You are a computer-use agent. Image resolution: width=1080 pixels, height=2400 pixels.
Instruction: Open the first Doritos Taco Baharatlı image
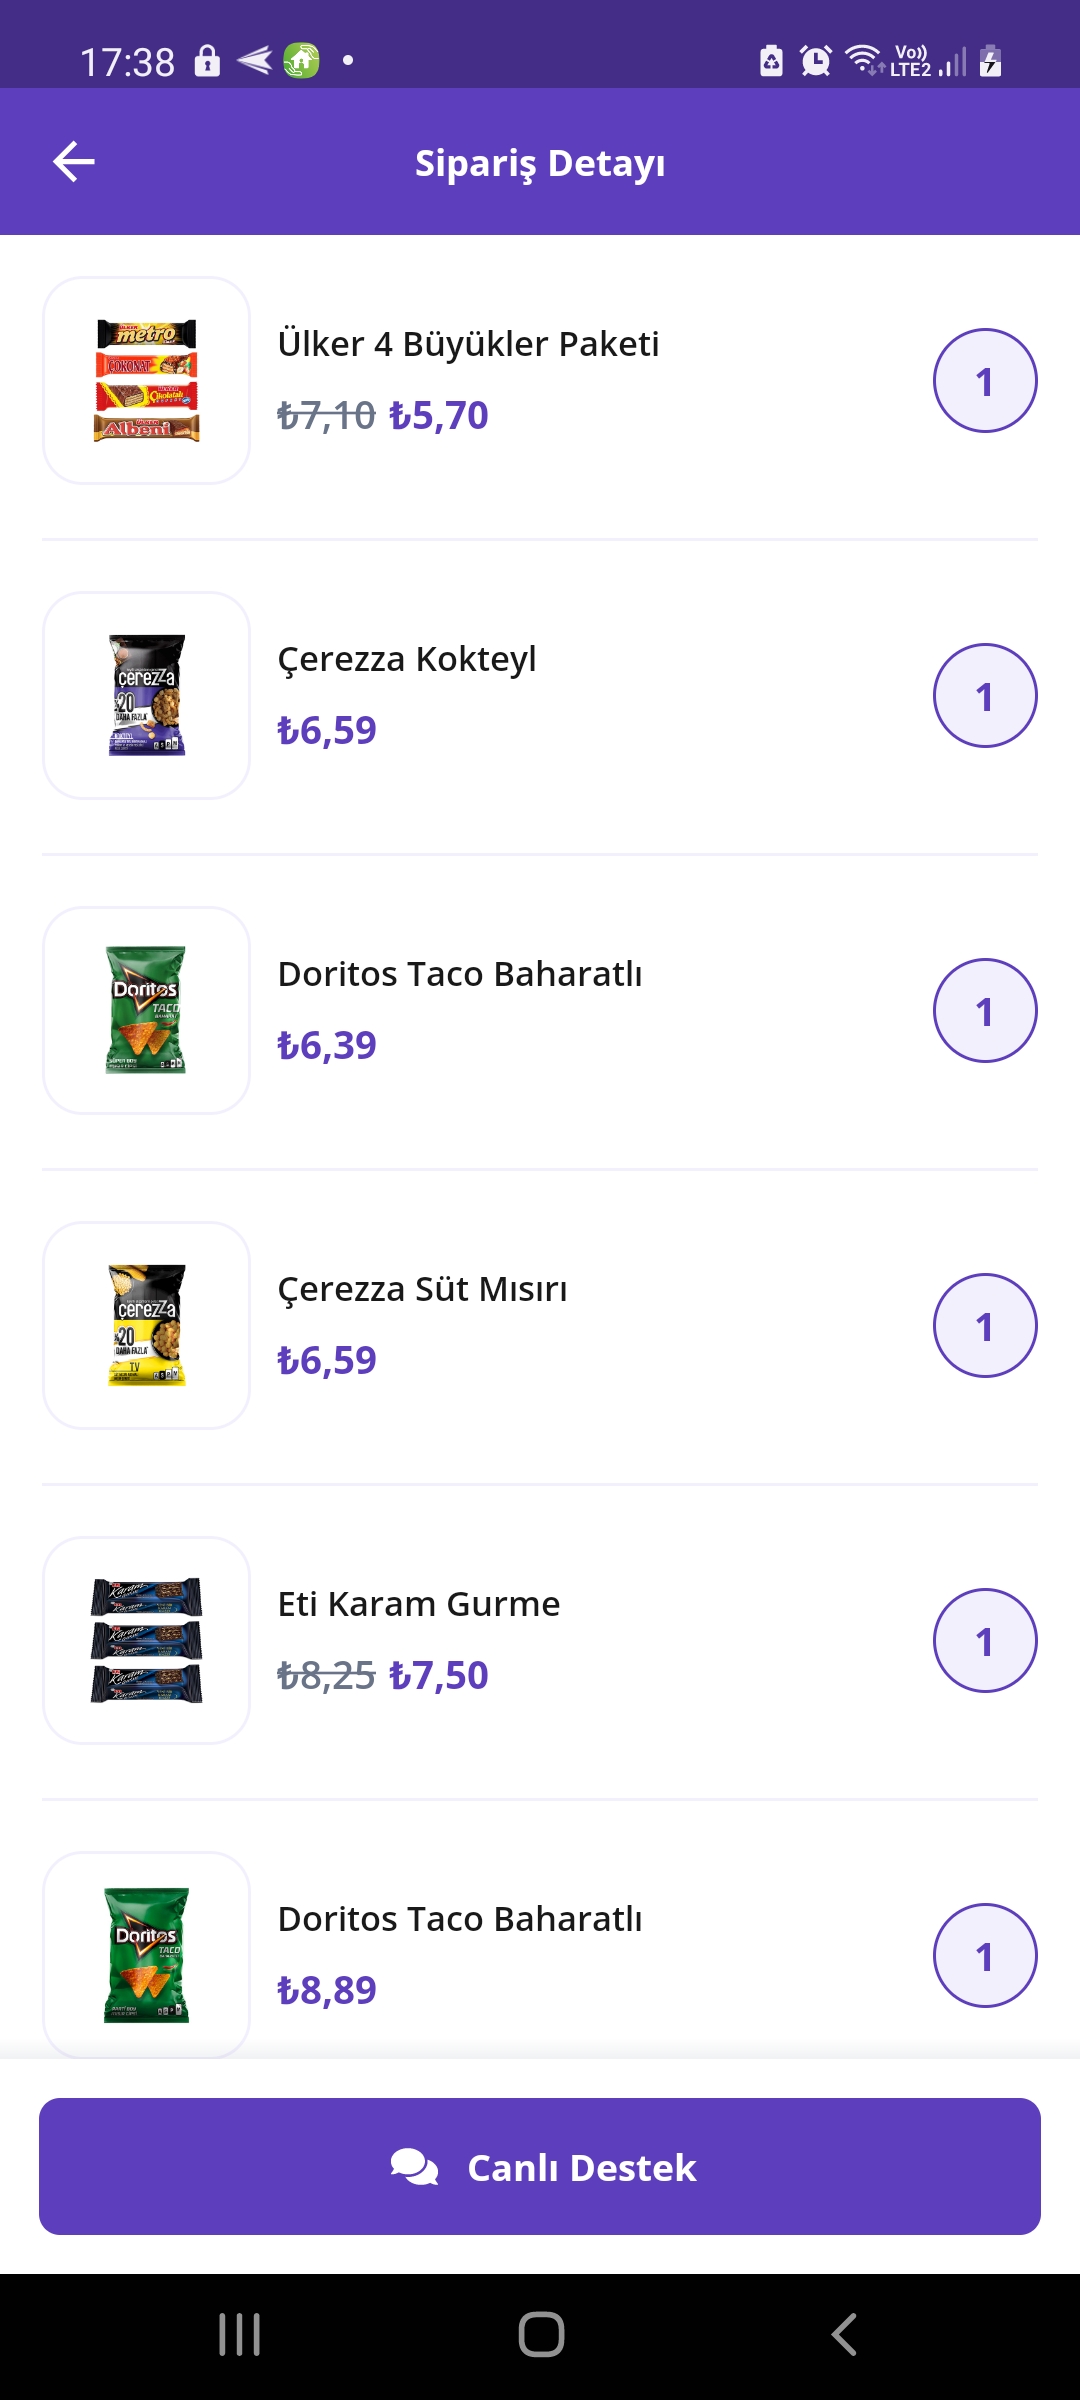(146, 1011)
